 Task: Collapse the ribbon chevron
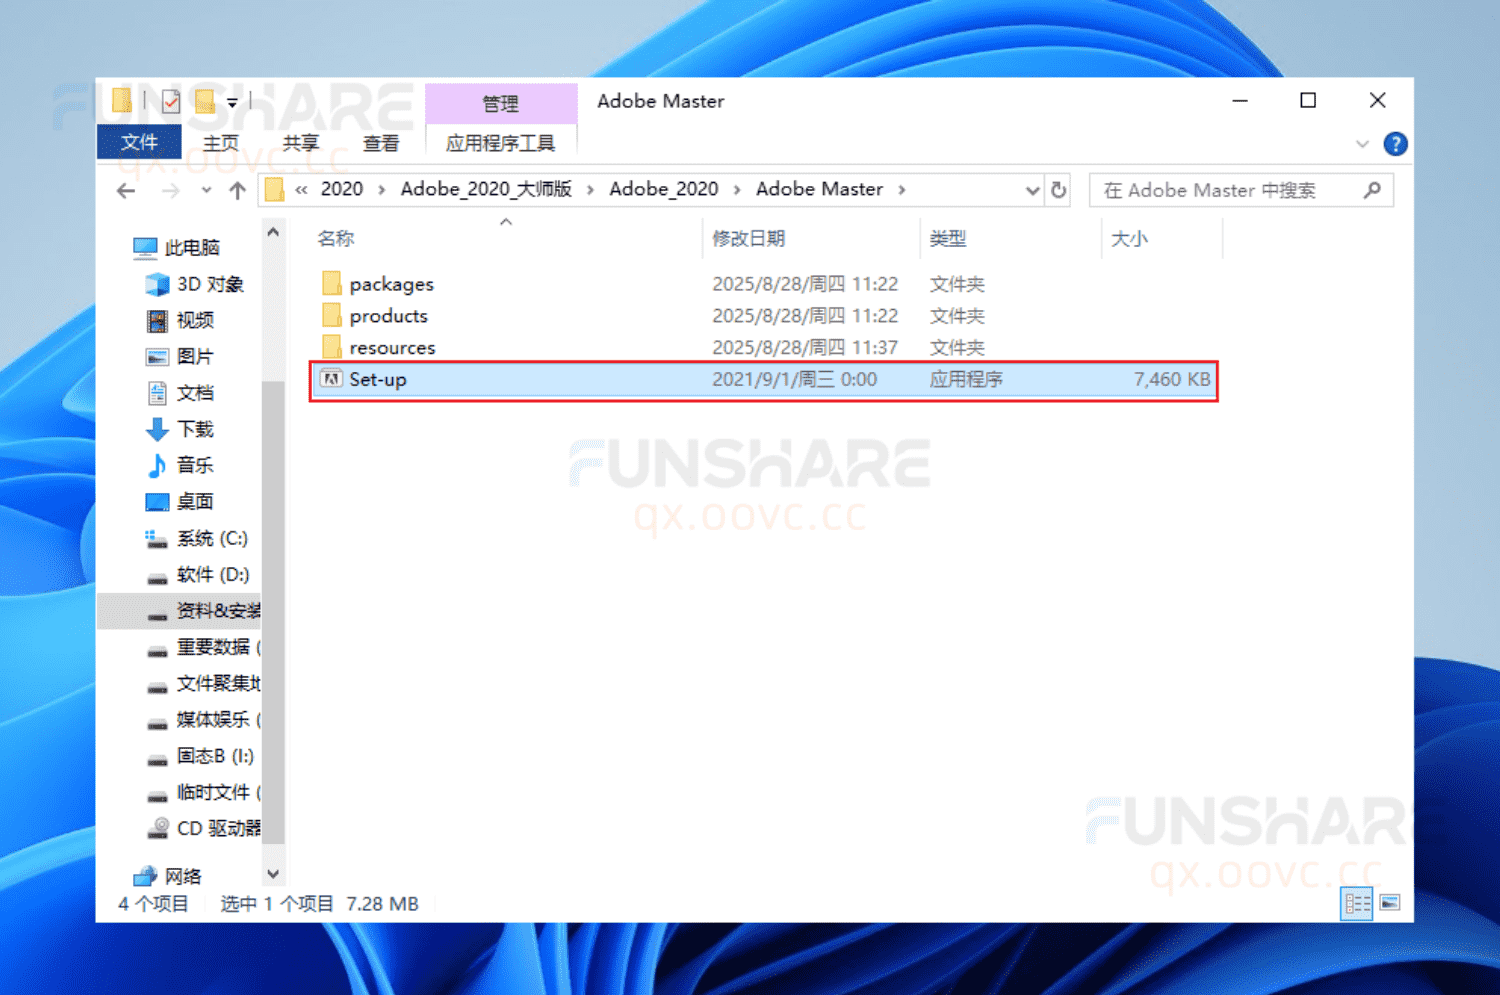[x=1362, y=143]
